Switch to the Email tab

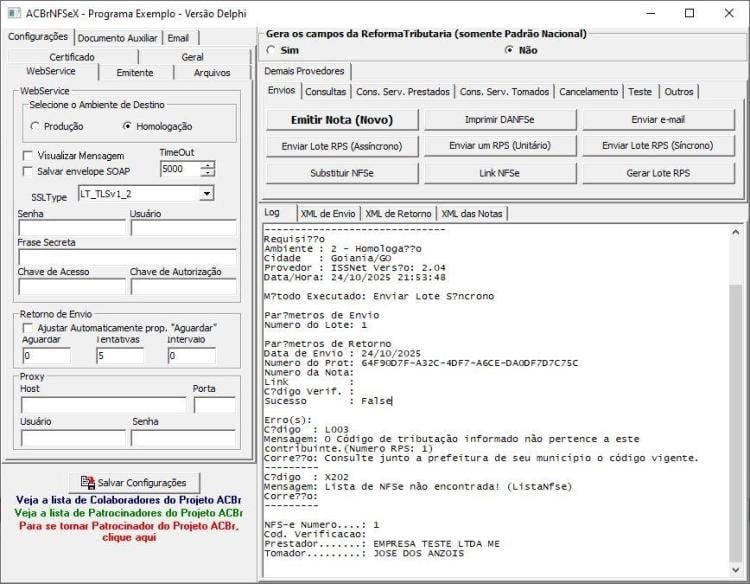tap(178, 38)
